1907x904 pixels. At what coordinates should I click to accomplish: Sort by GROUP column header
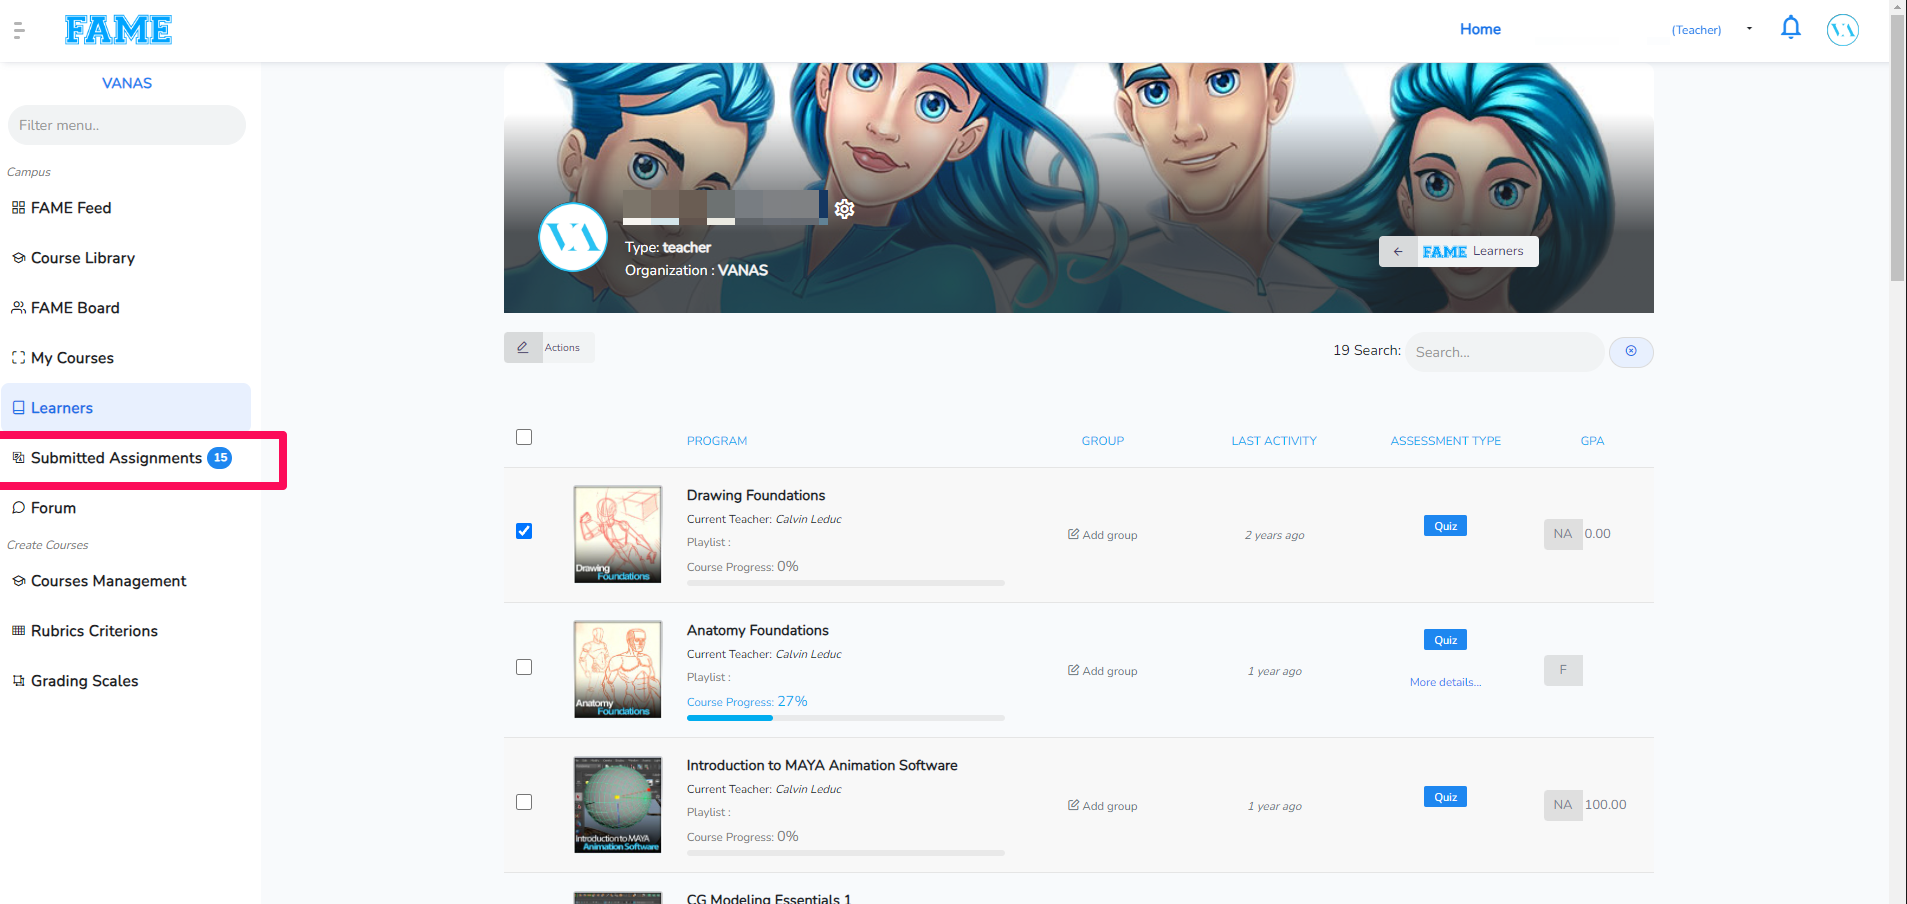[x=1103, y=441]
